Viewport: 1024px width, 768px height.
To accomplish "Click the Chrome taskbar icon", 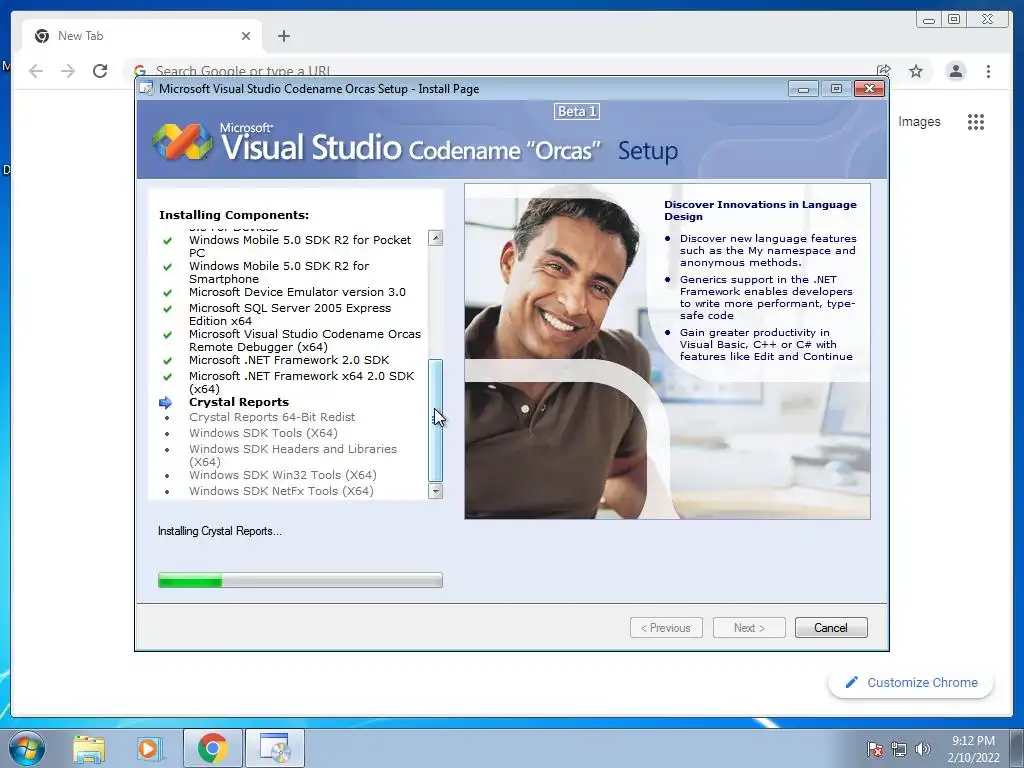I will point(213,748).
